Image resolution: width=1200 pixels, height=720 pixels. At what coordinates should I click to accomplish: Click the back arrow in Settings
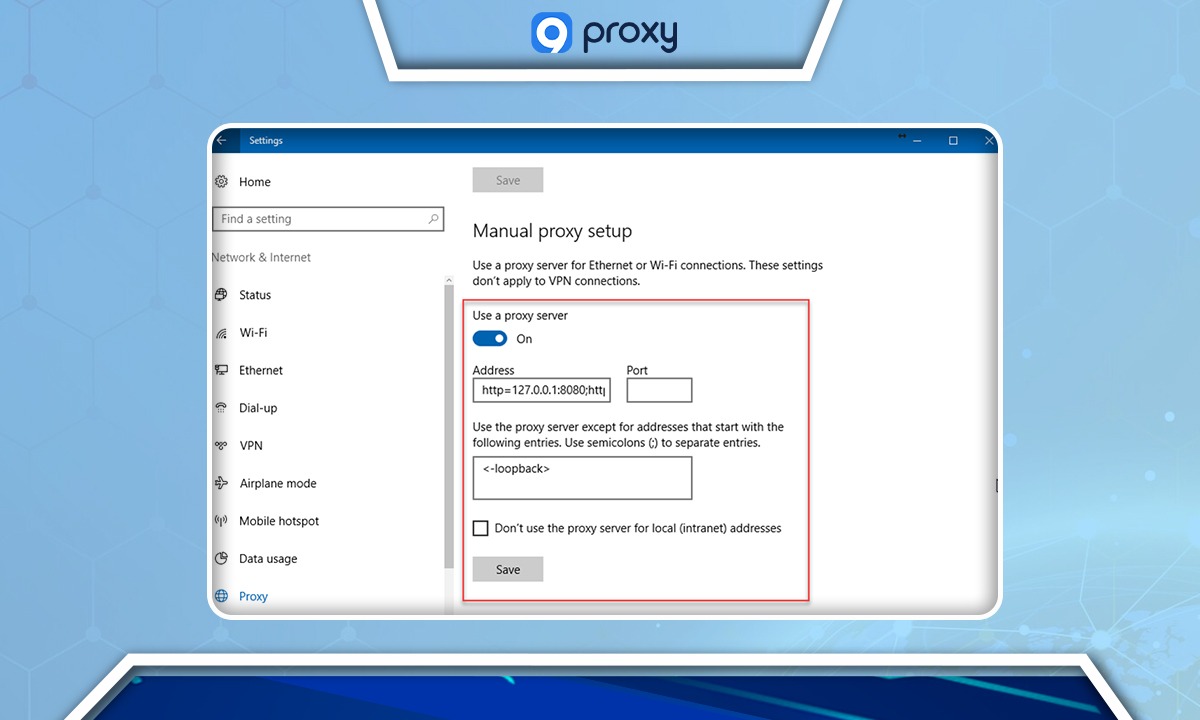click(222, 140)
